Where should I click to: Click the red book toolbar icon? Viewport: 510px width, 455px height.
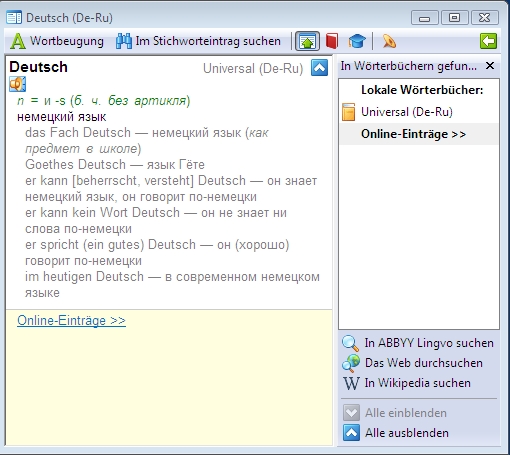click(332, 41)
